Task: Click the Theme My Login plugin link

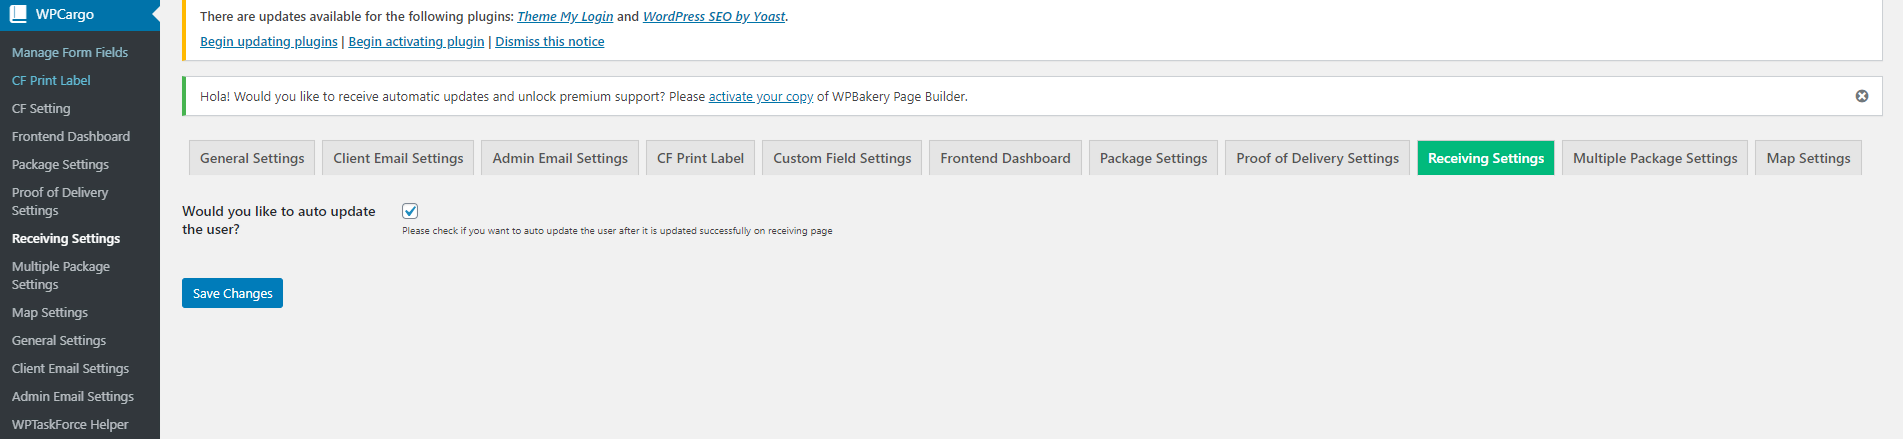Action: pos(565,17)
